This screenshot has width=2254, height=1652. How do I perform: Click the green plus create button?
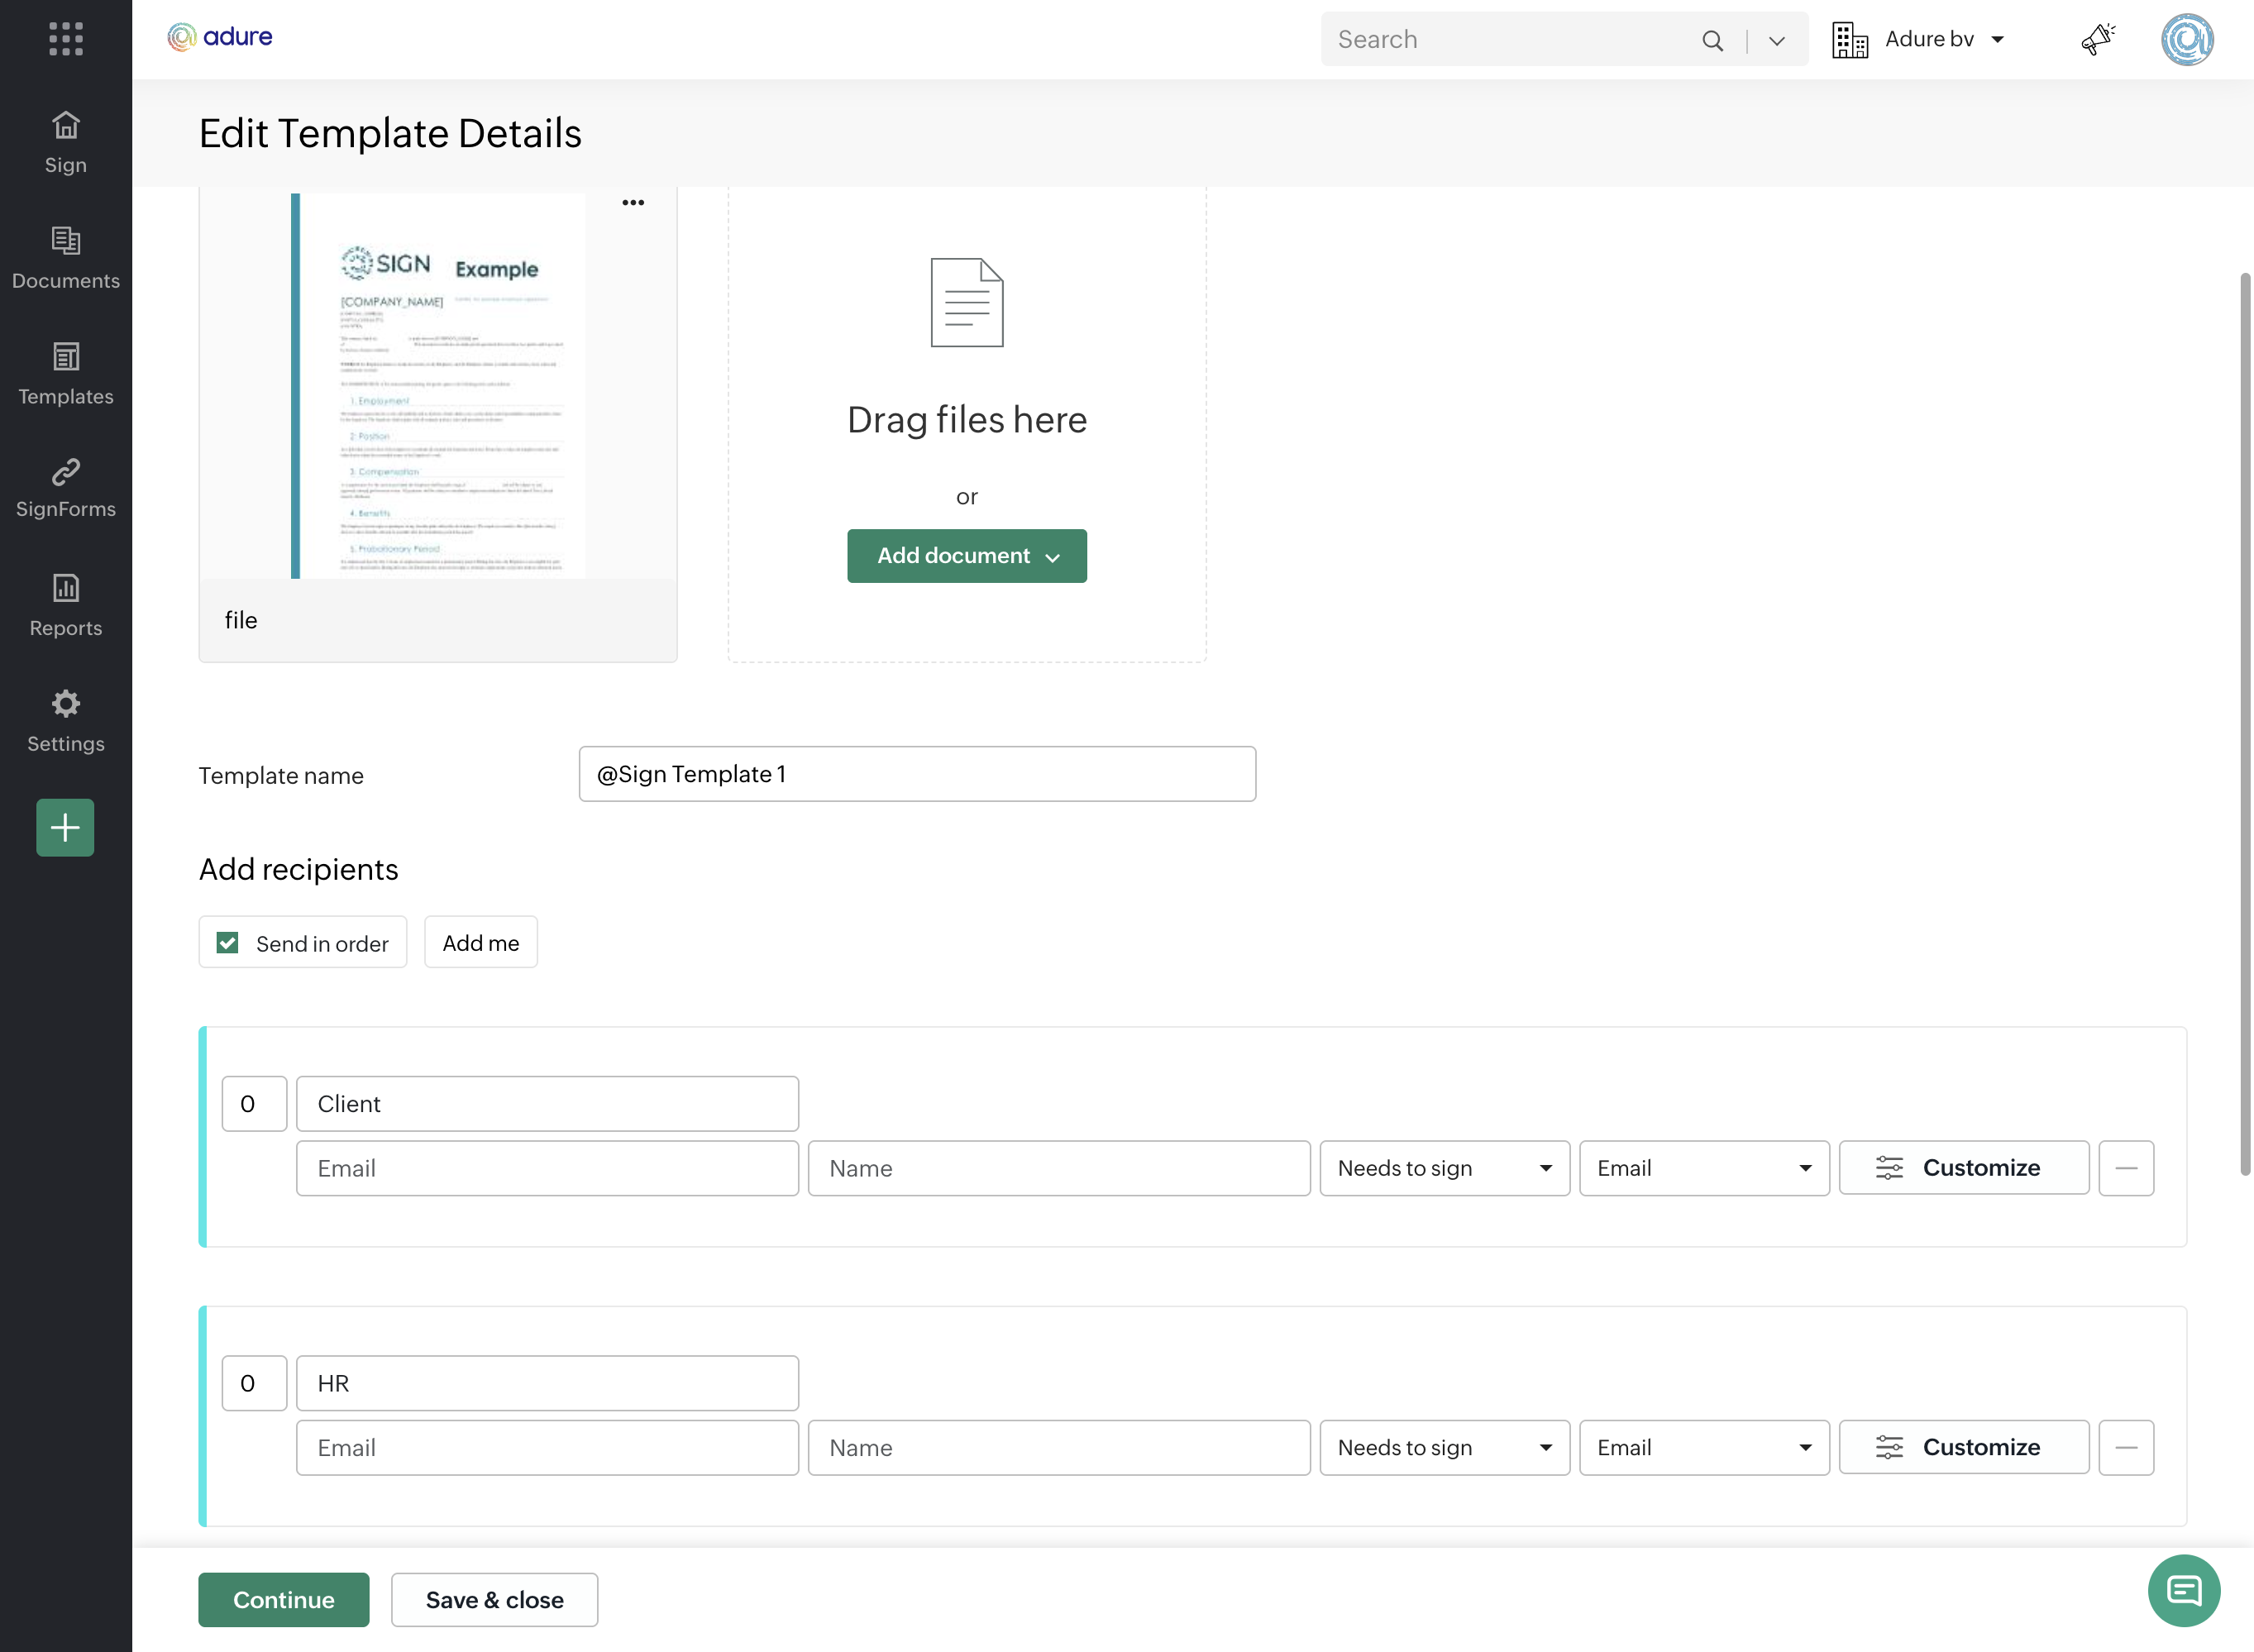pyautogui.click(x=65, y=827)
